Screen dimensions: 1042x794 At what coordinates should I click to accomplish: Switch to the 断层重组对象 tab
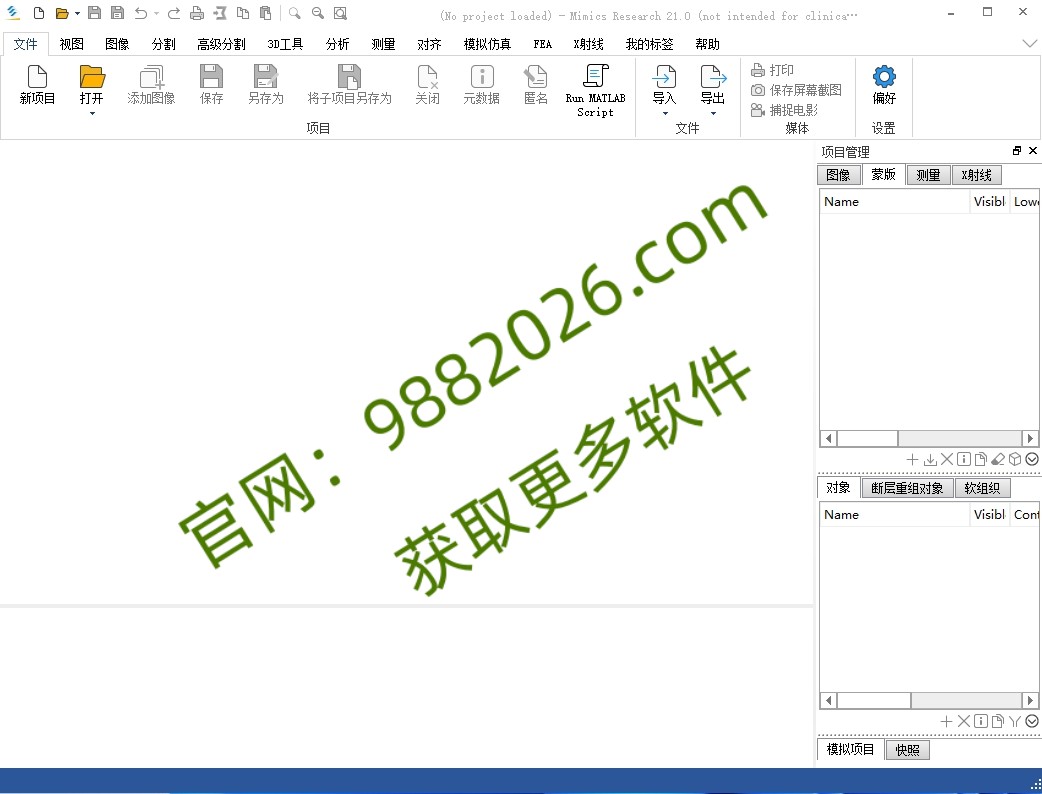(x=907, y=488)
